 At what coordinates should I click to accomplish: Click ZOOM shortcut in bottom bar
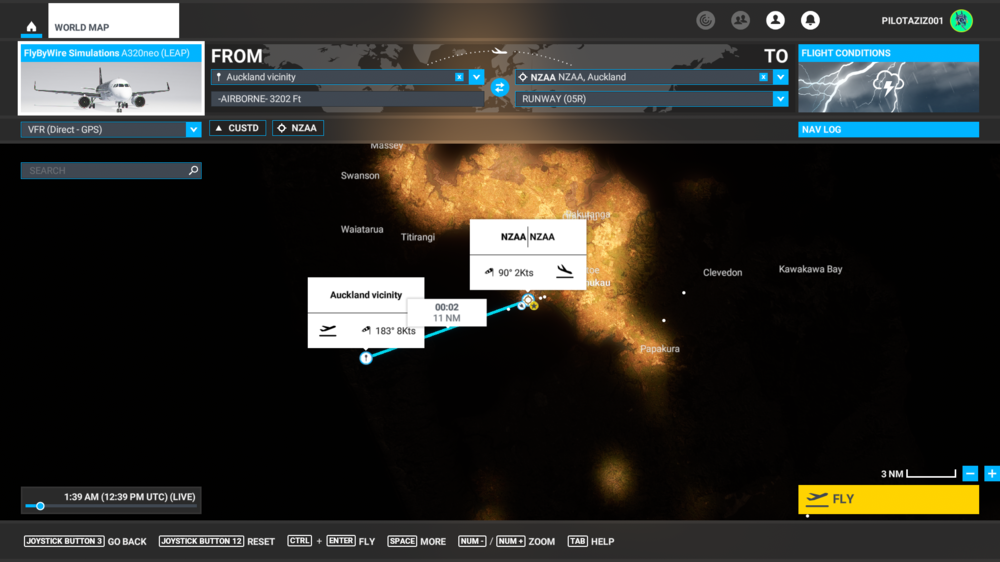pyautogui.click(x=541, y=542)
